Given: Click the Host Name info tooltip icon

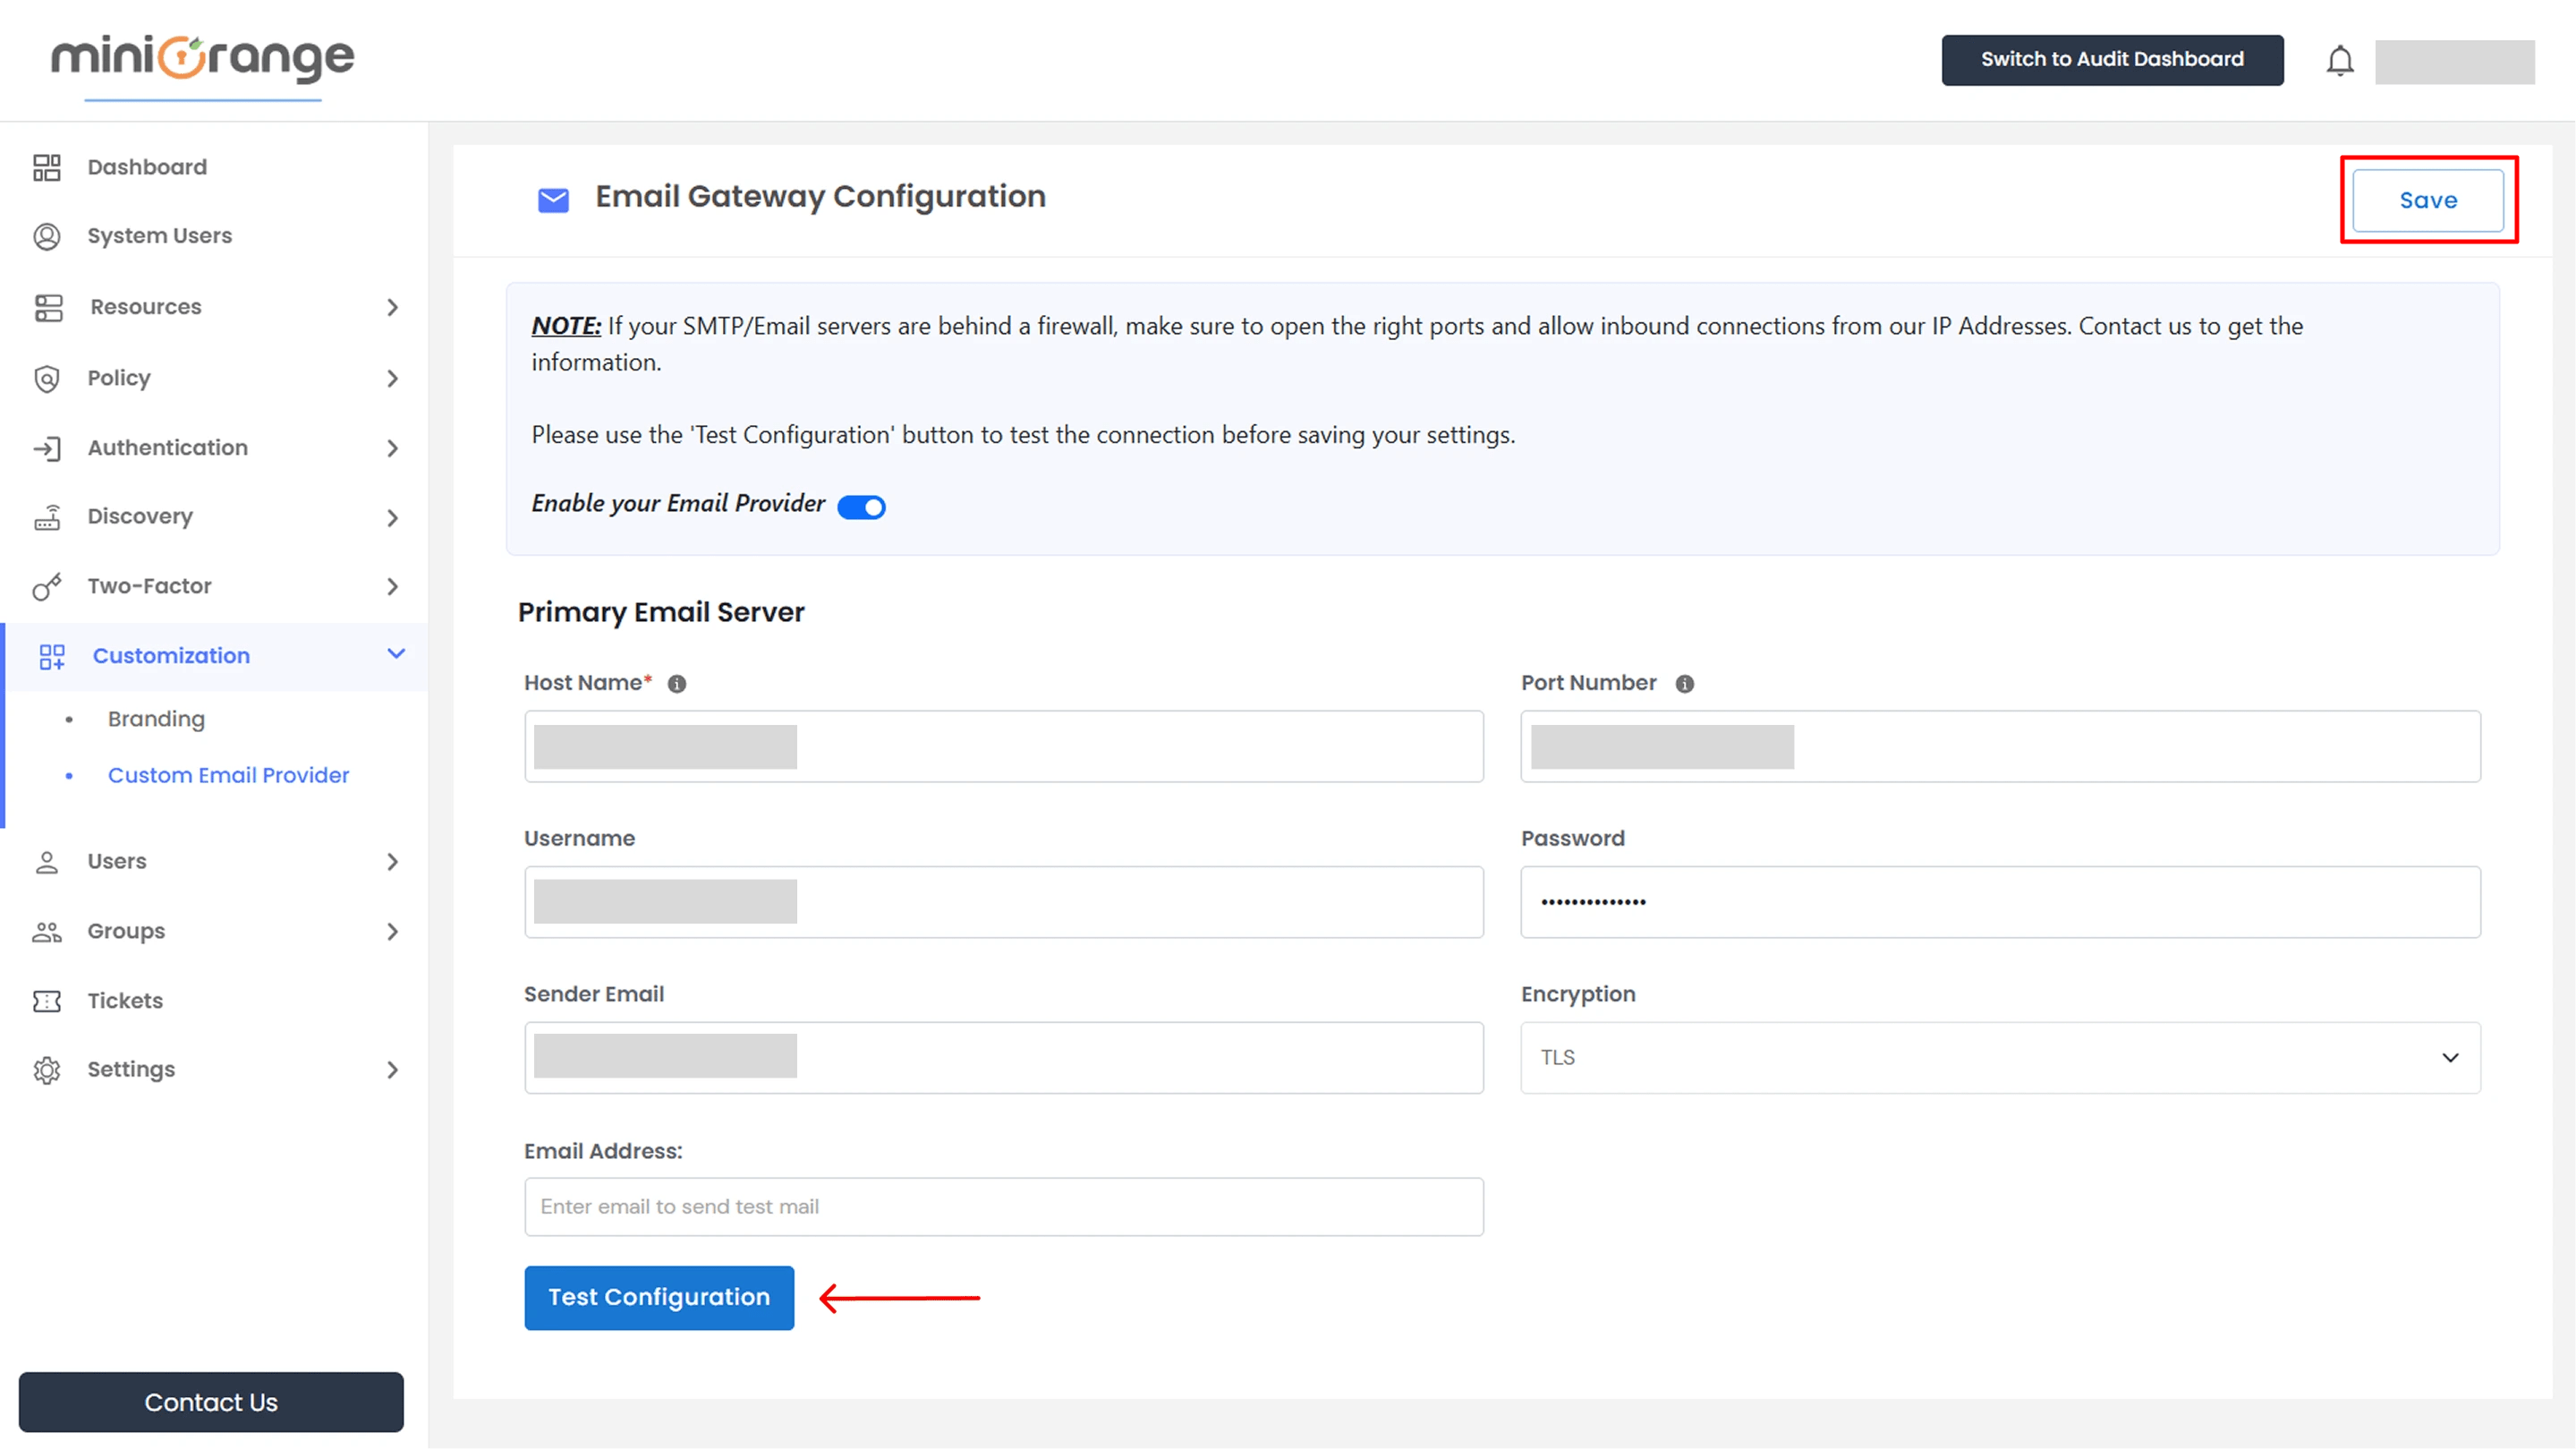Looking at the screenshot, I should pos(678,684).
